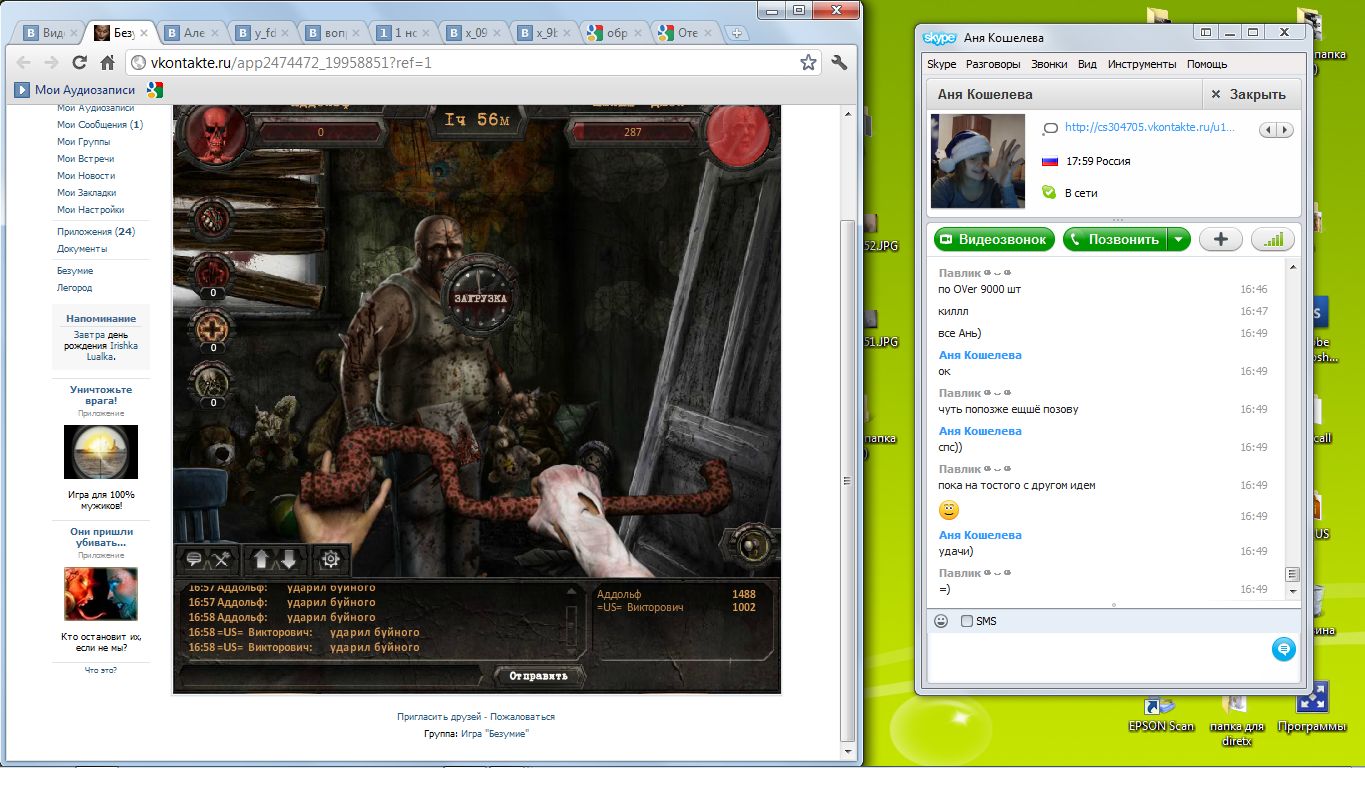
Task: Switch to the обр Google tab
Action: tap(618, 33)
